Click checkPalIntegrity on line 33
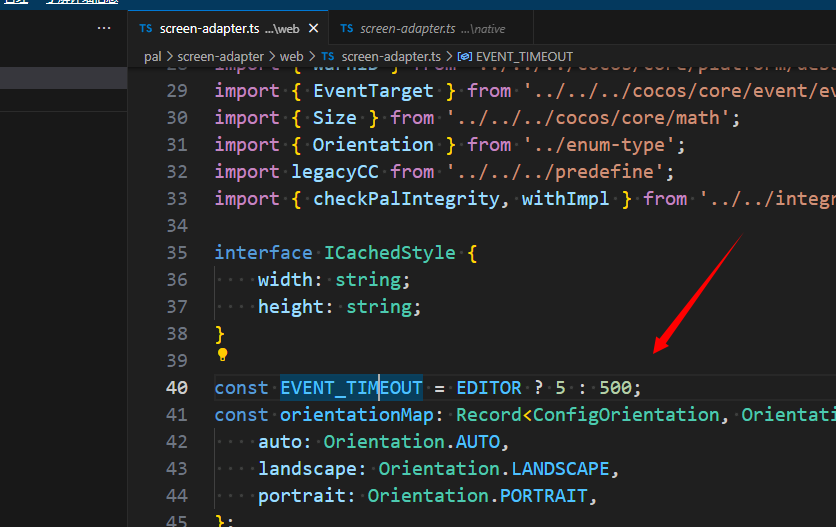Viewport: 836px width, 527px height. click(406, 198)
